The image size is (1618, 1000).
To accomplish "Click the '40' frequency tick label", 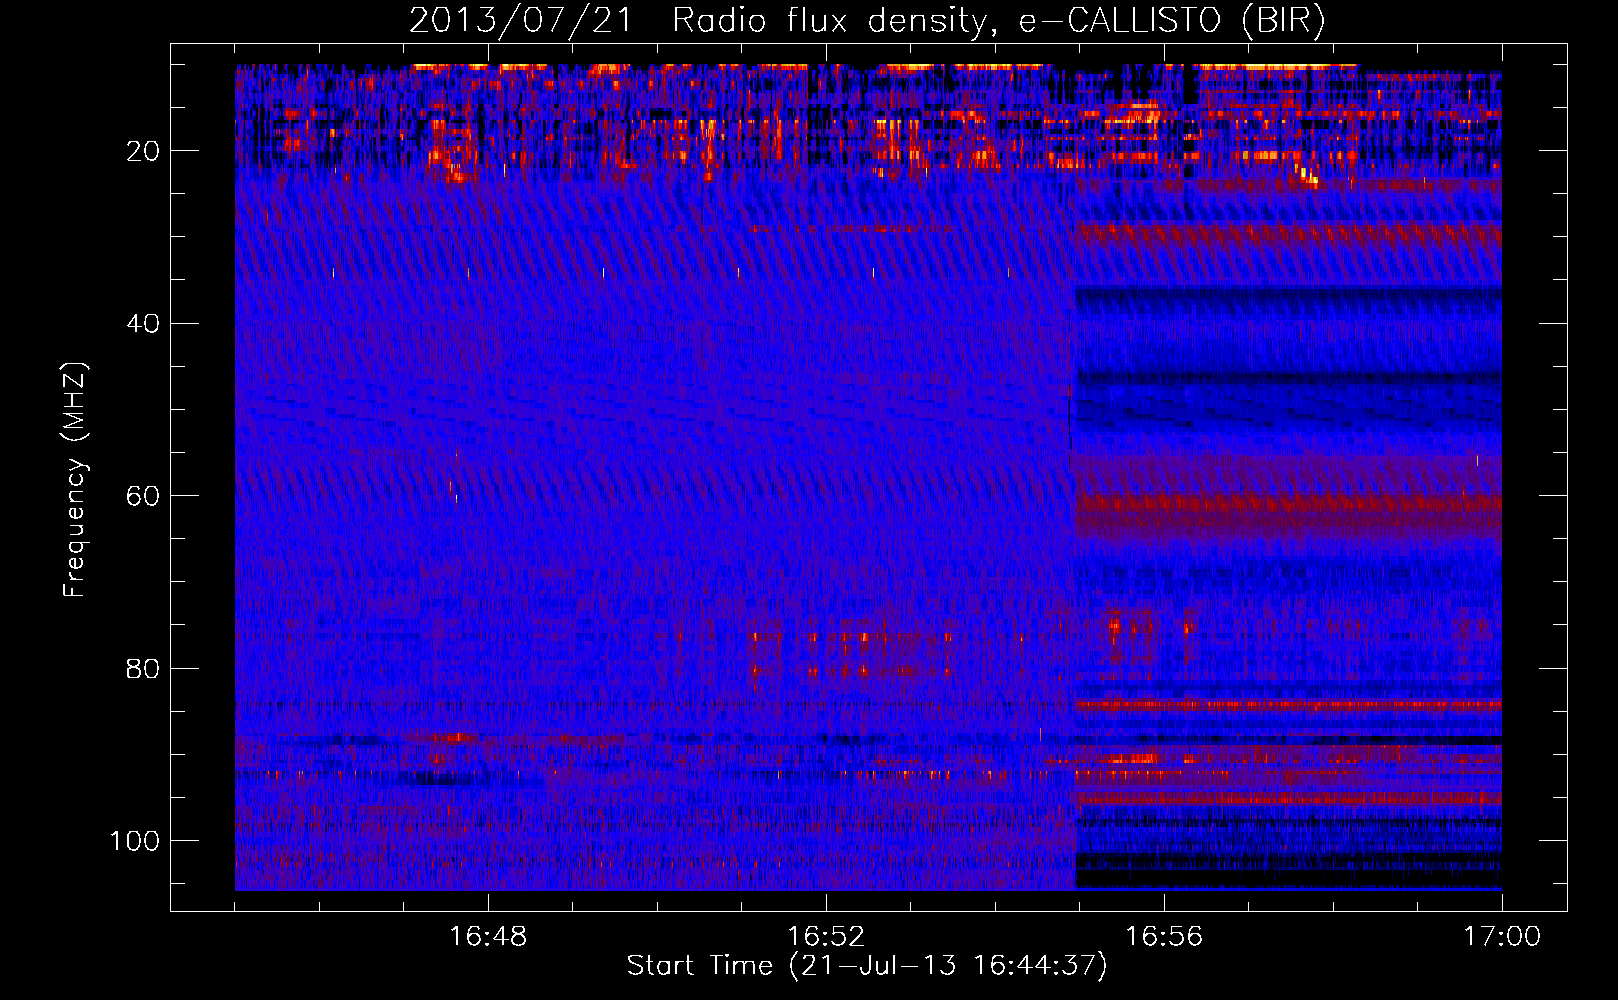I will [x=143, y=324].
